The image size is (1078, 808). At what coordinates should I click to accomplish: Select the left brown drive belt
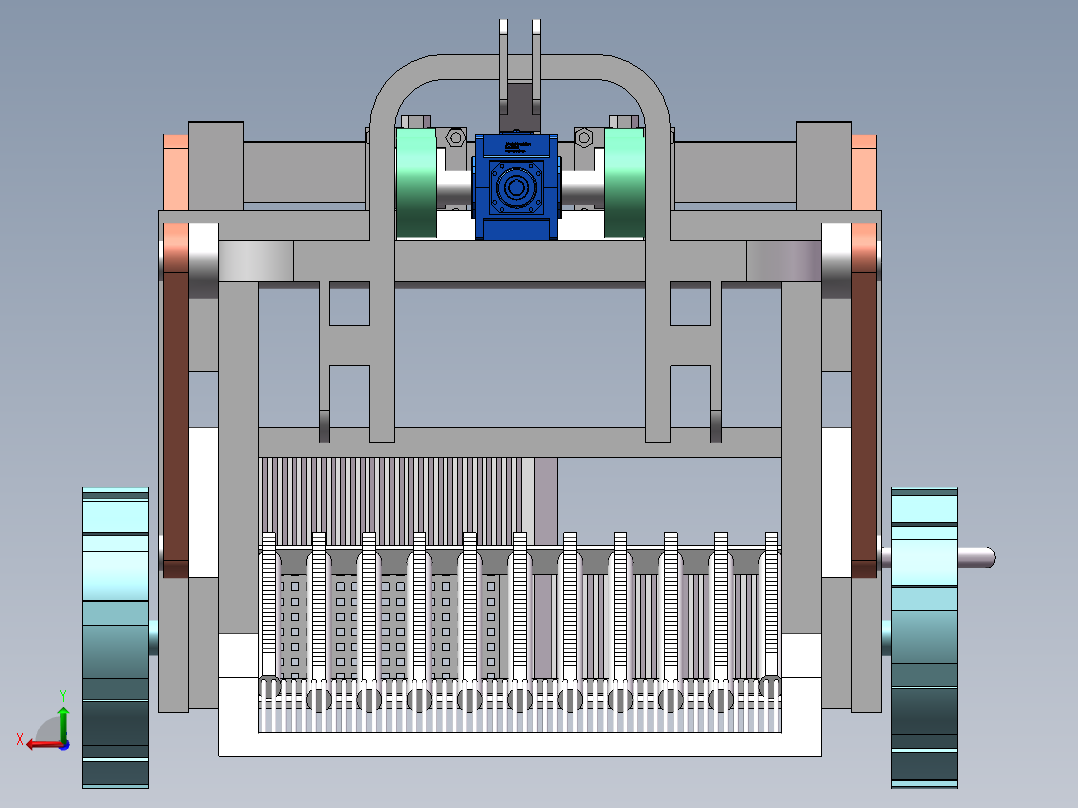(x=176, y=424)
